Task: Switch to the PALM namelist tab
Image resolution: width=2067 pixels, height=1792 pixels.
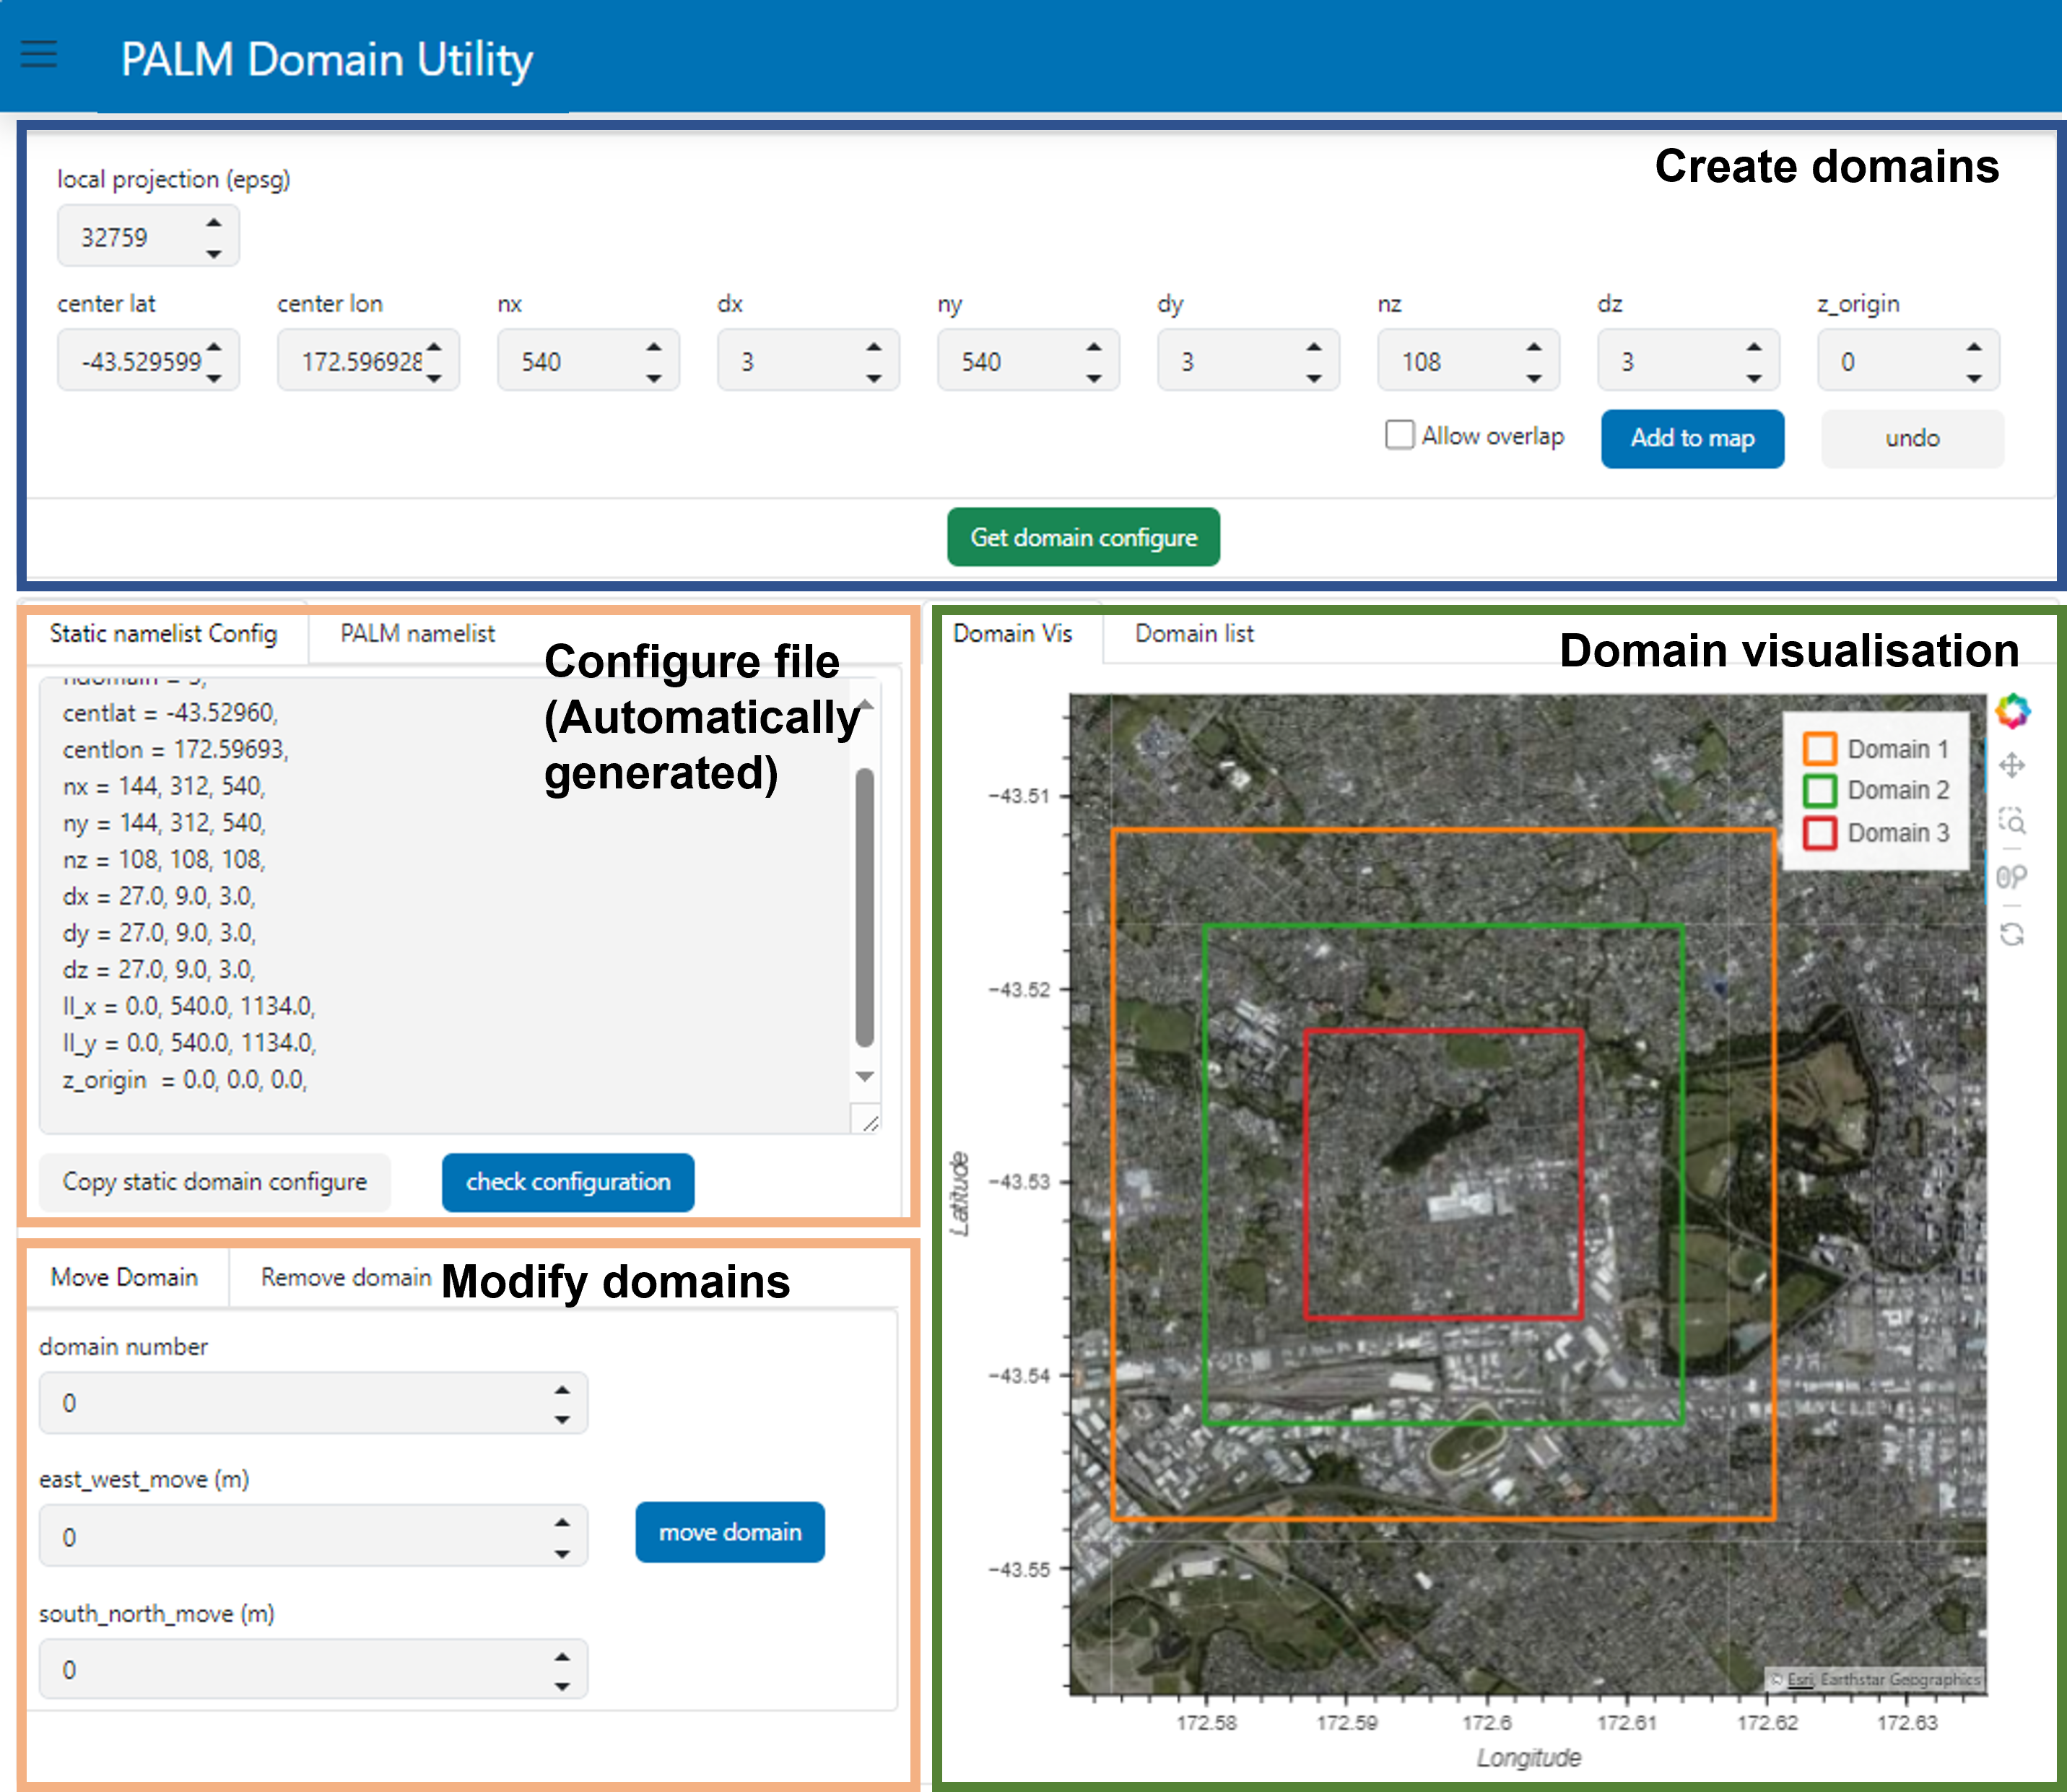Action: (x=417, y=634)
